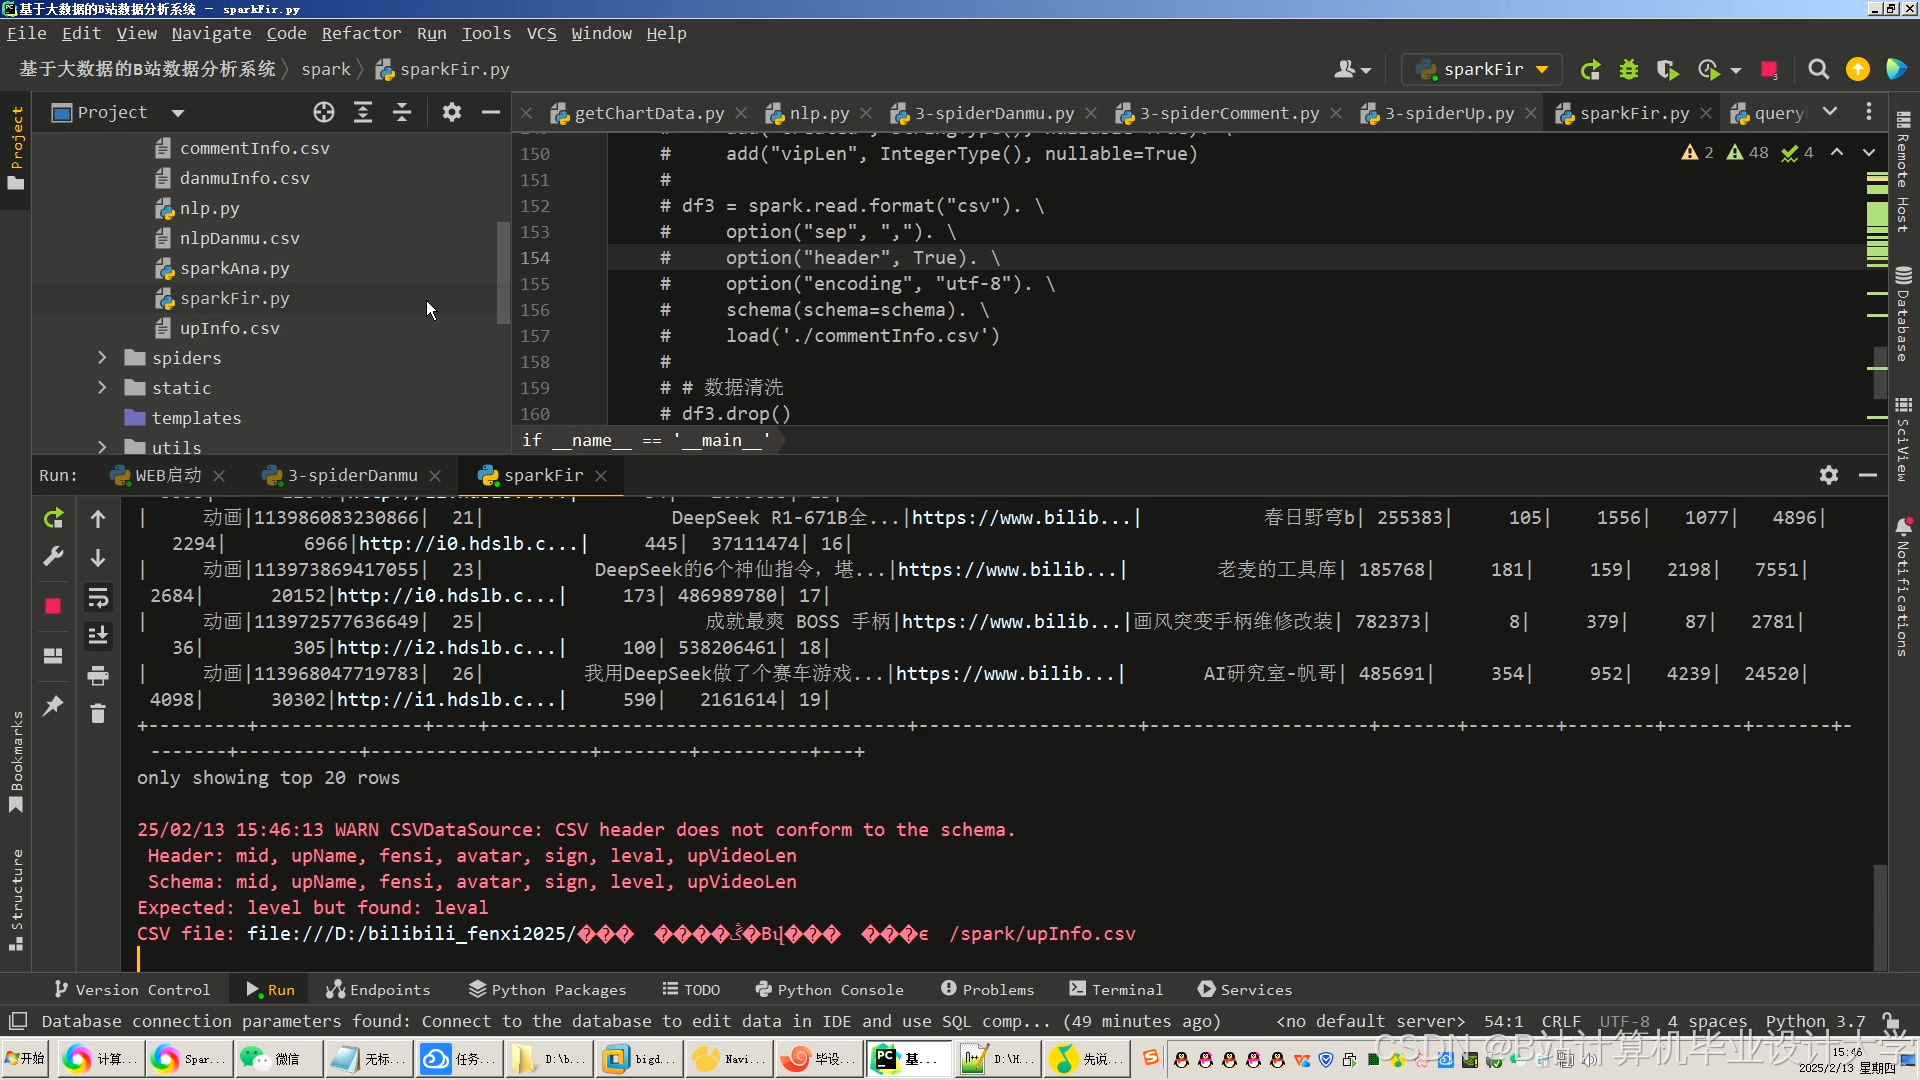Open Project panel settings gear
Image resolution: width=1920 pixels, height=1080 pixels.
point(452,112)
